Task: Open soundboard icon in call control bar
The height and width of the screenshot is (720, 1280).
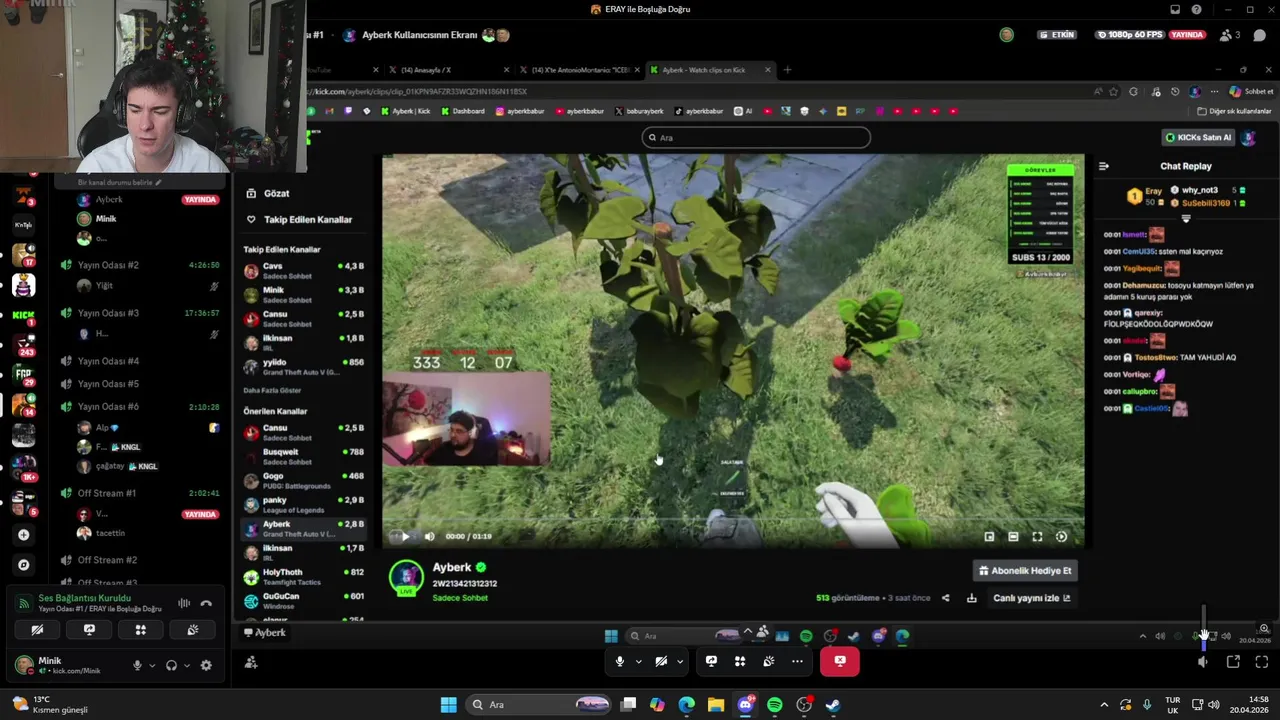Action: 768,661
